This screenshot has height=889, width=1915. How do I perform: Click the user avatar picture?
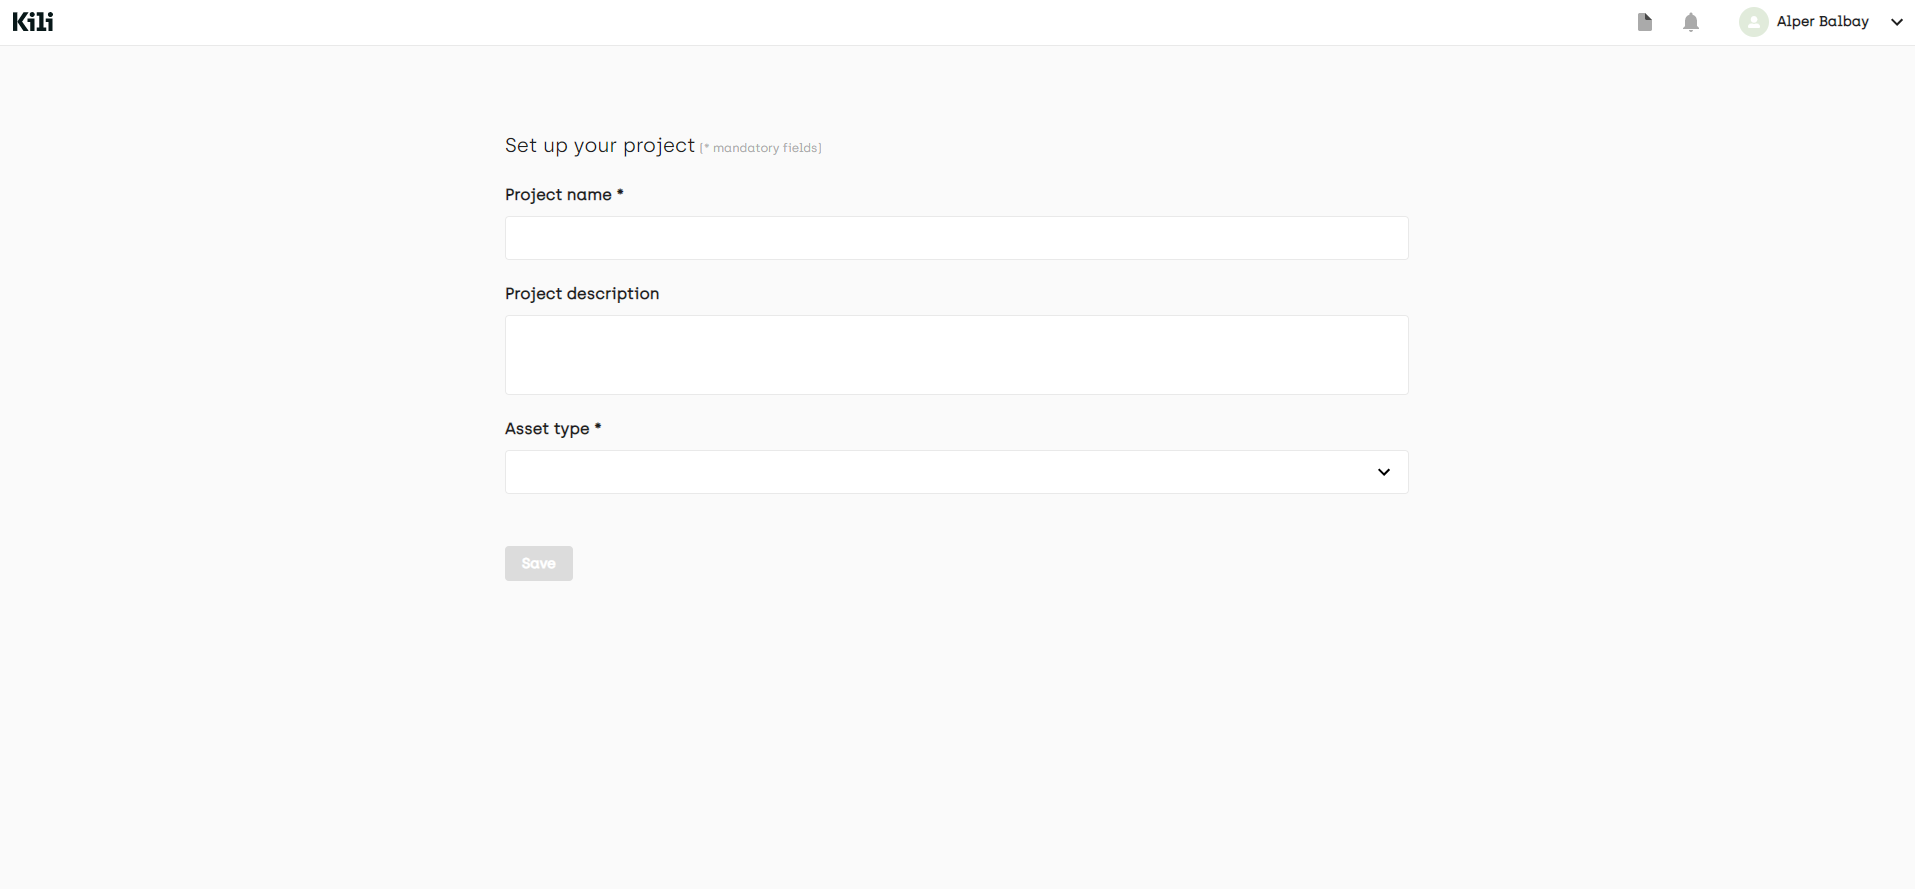click(1753, 22)
